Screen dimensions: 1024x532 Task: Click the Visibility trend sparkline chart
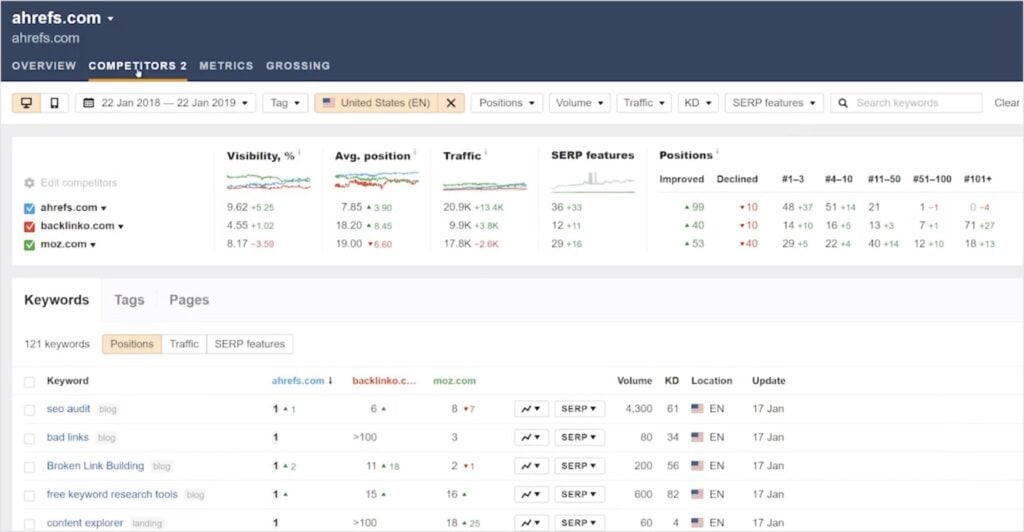click(x=268, y=181)
